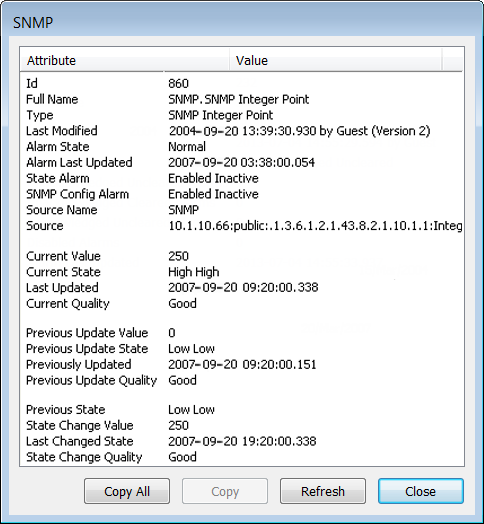Viewport: 484px width, 524px height.
Task: Select the Previous Update Value row
Action: click(241, 333)
